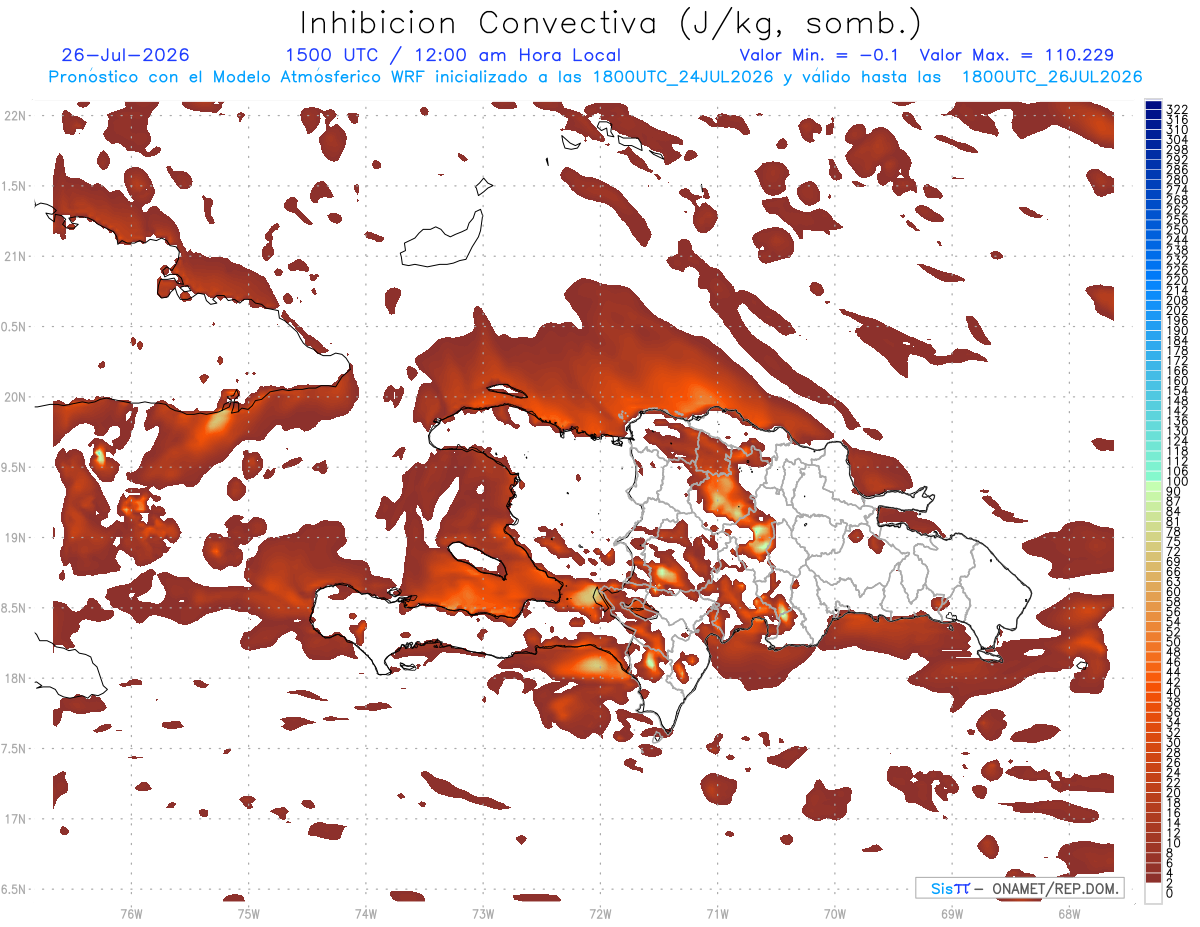This screenshot has height=927, width=1200.
Task: Click the 71W longitude label
Action: (717, 913)
